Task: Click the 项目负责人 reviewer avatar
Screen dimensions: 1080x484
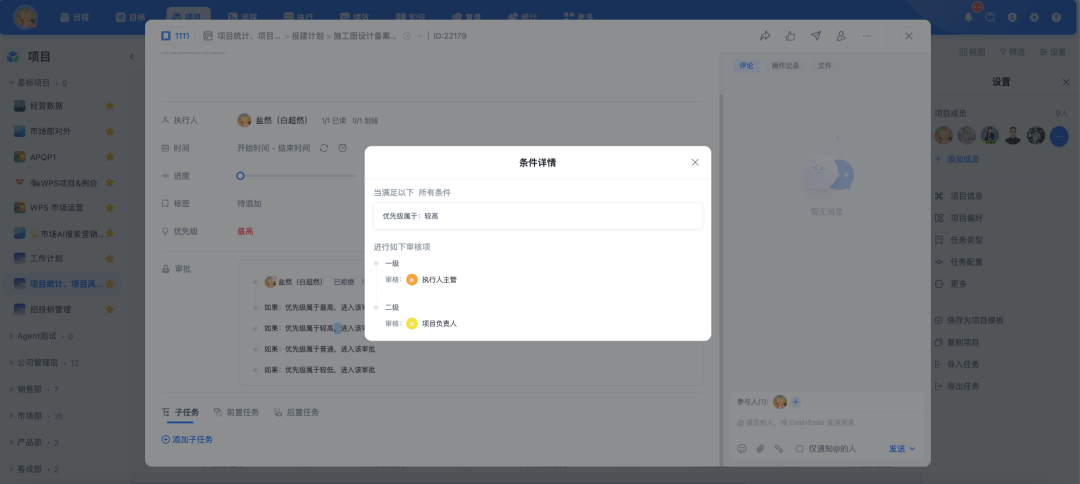Action: pyautogui.click(x=412, y=323)
